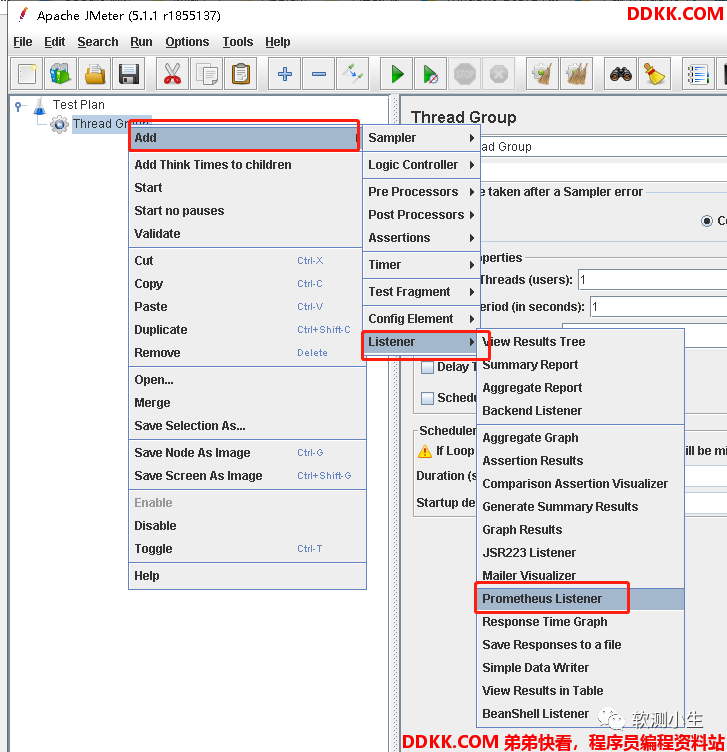
Task: Click the Thread Group Name input field
Action: click(603, 146)
